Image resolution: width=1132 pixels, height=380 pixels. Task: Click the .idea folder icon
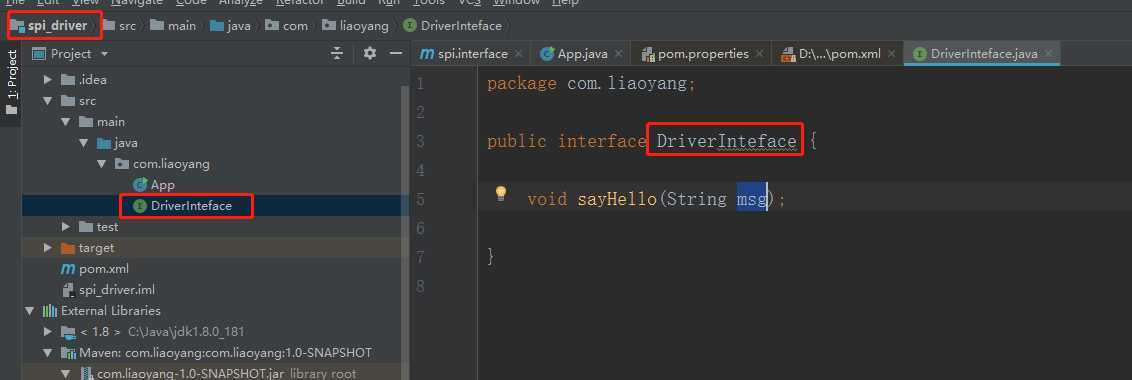[x=68, y=79]
